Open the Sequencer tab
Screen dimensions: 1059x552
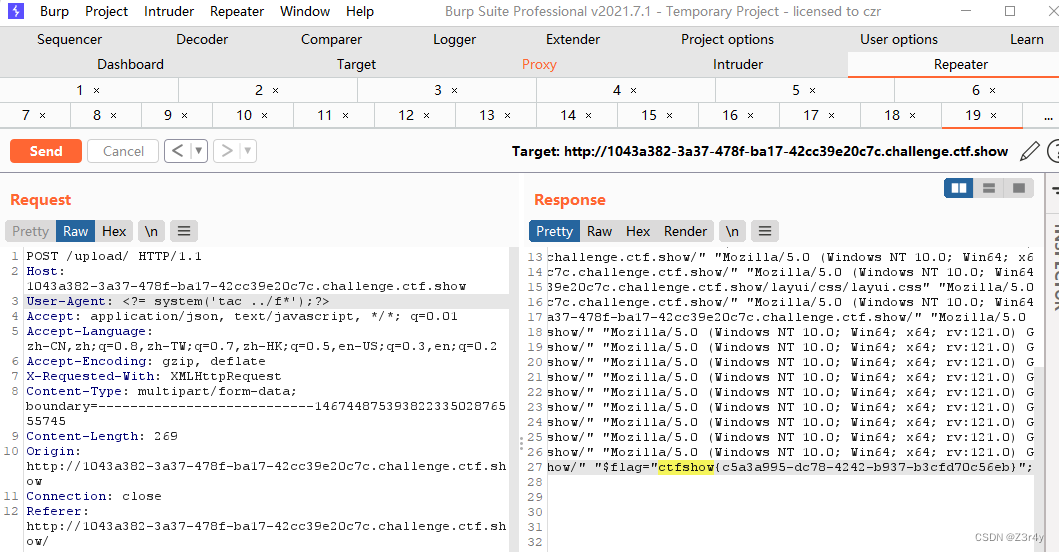click(70, 39)
